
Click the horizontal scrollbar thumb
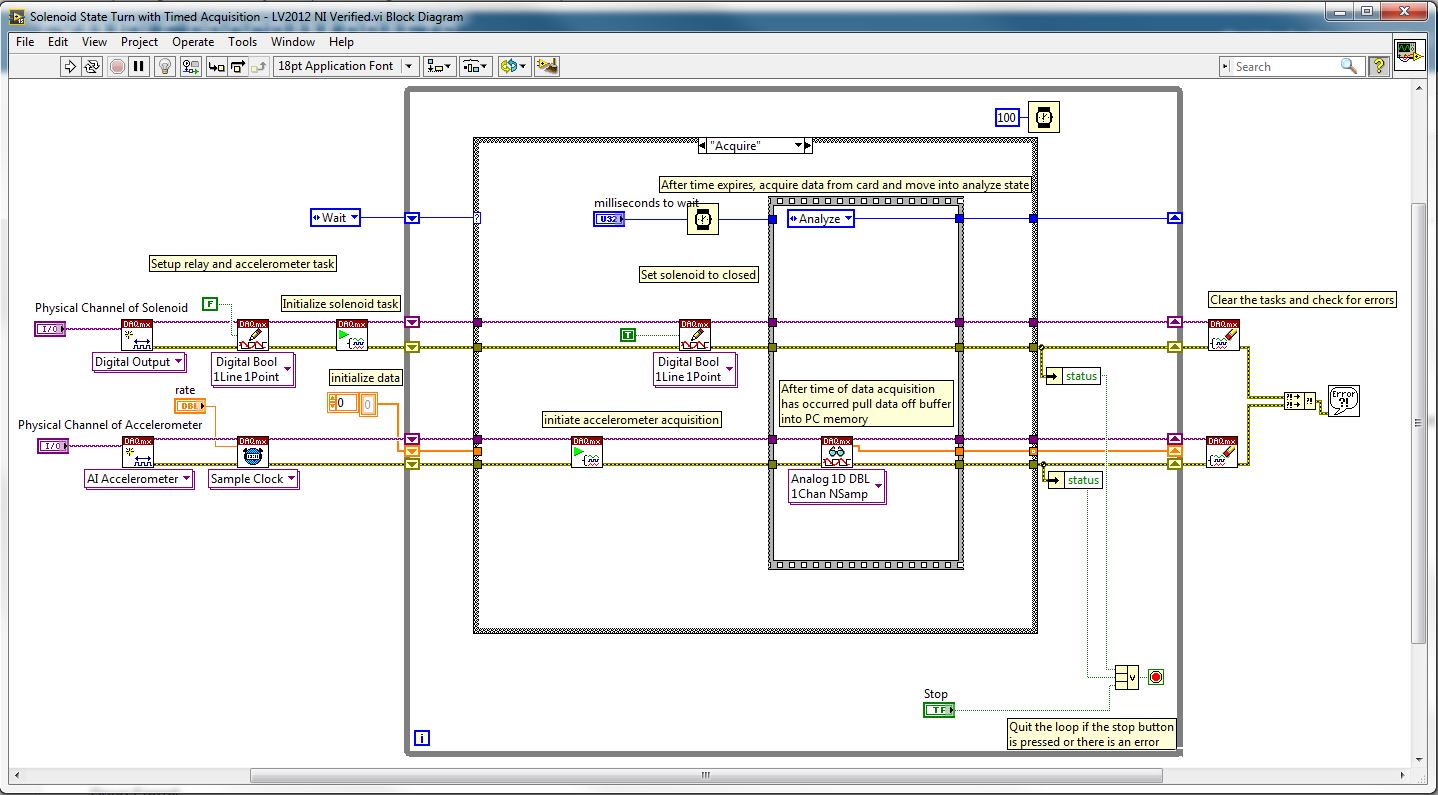coord(706,775)
